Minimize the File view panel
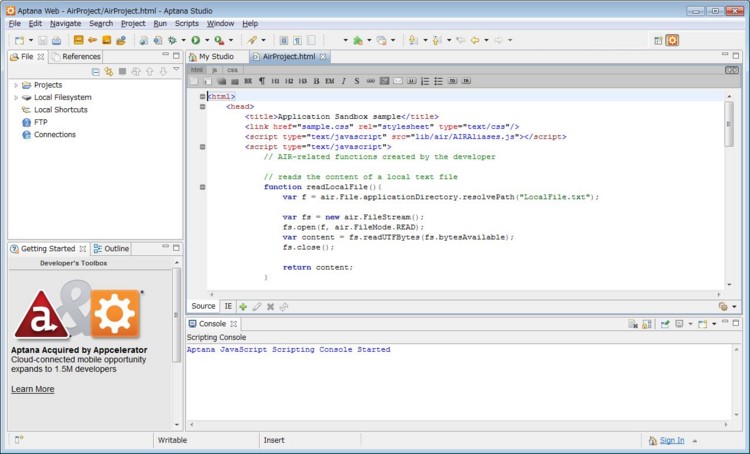The width and height of the screenshot is (750, 454). click(x=165, y=55)
